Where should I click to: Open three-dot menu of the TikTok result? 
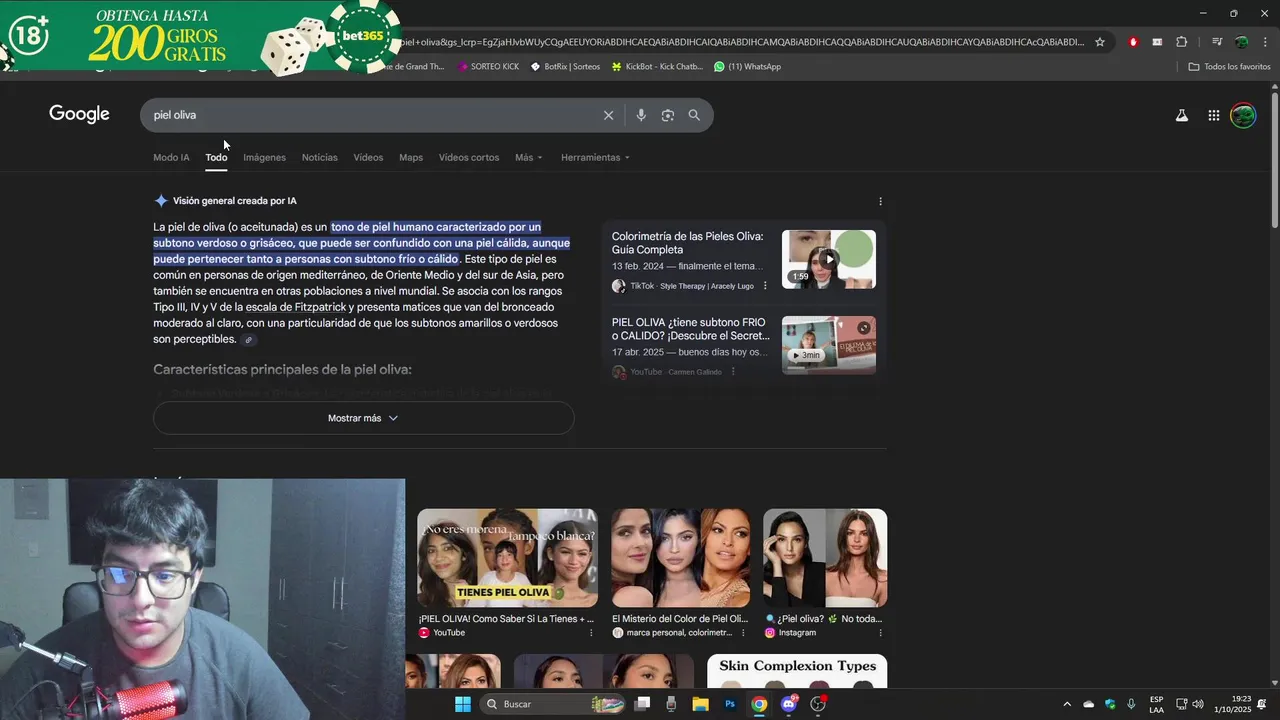(x=765, y=286)
